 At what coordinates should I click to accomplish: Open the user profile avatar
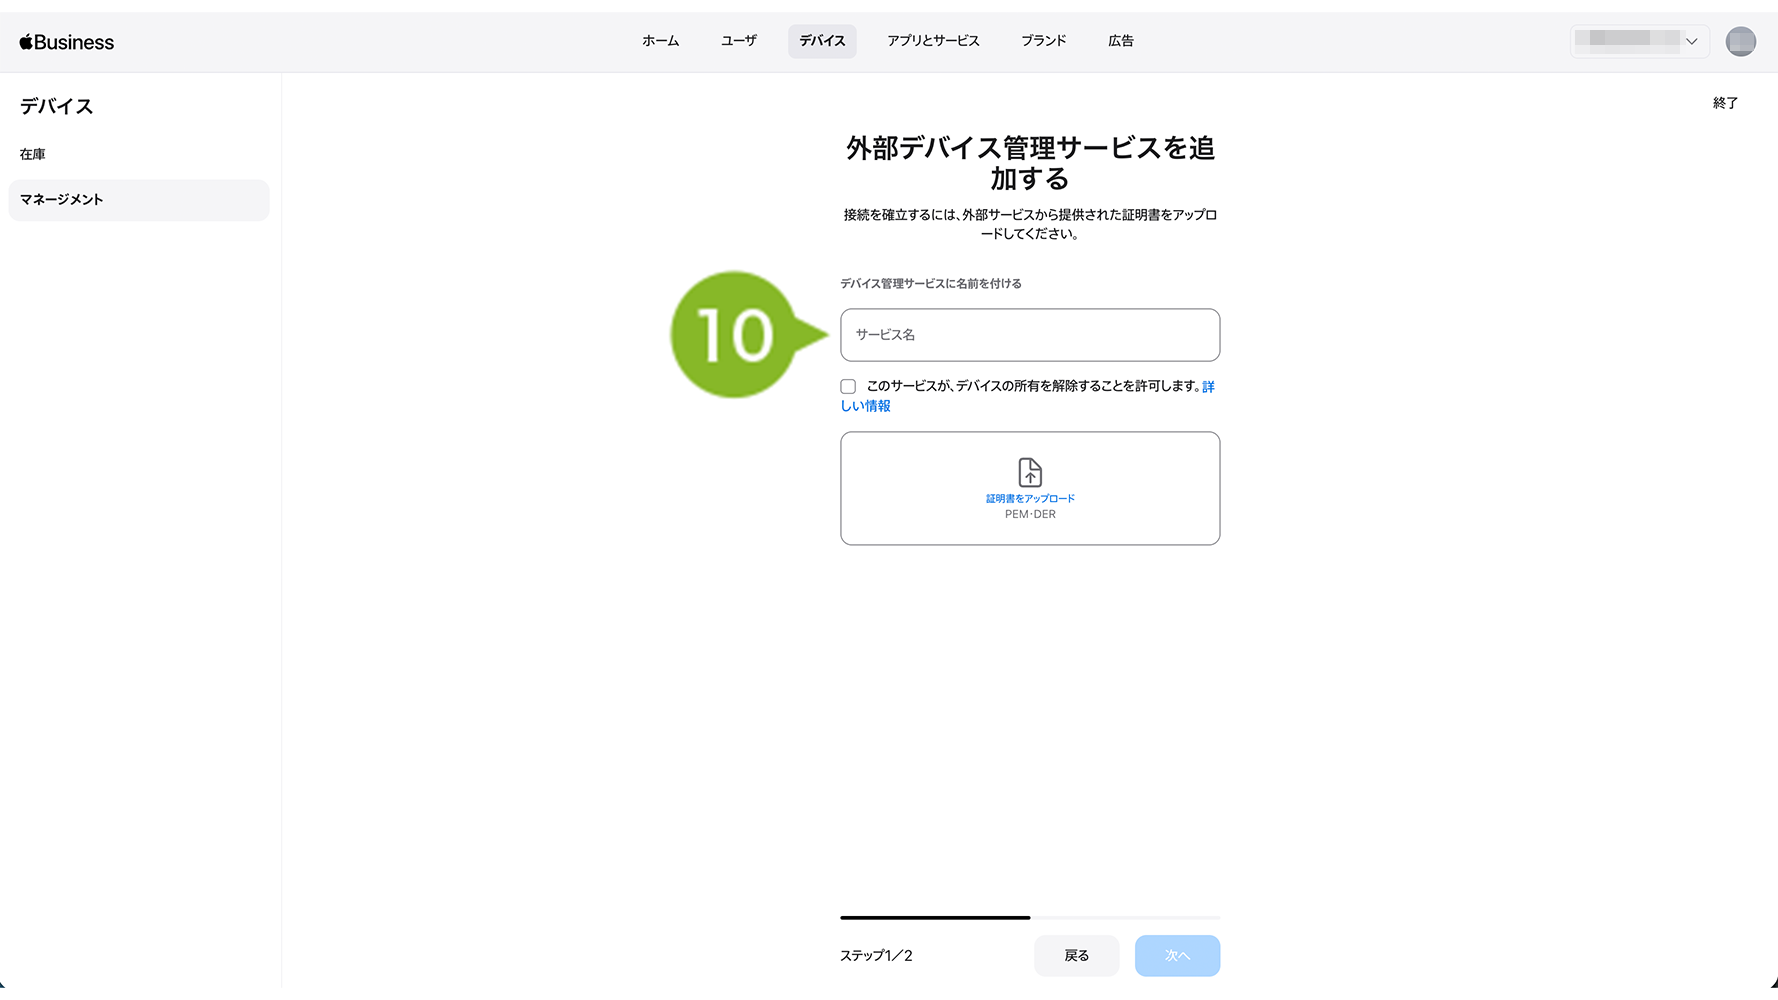click(1740, 41)
